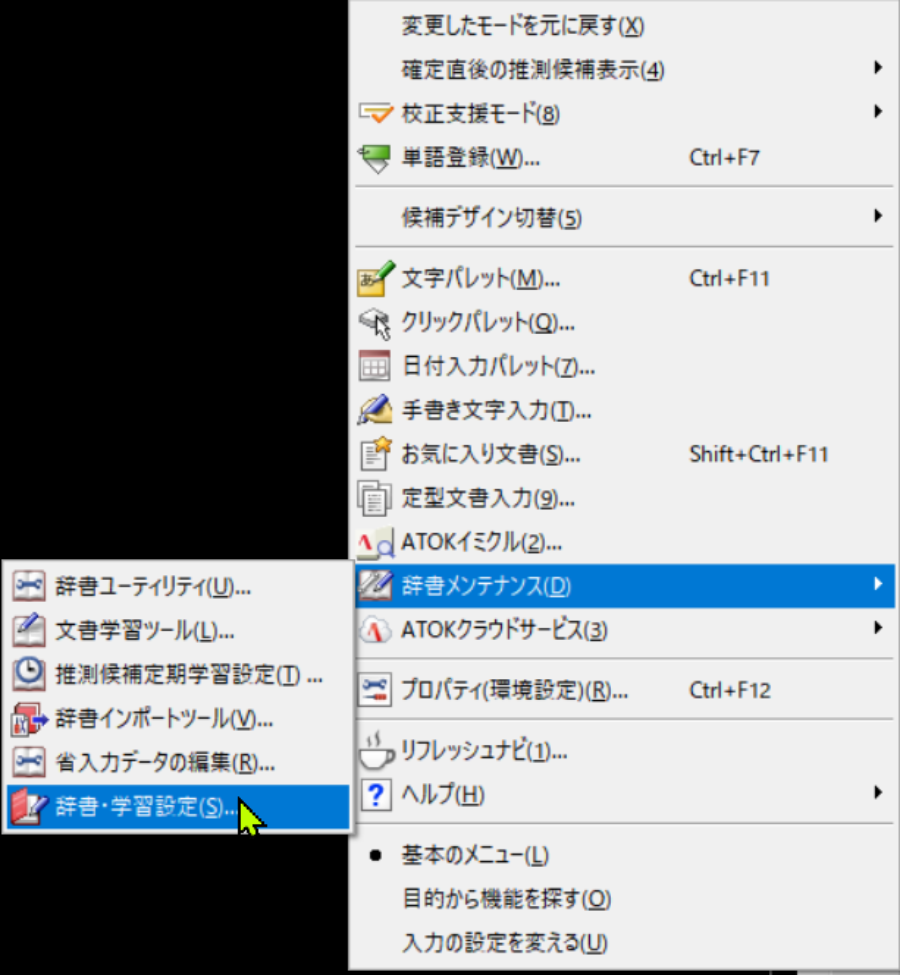The height and width of the screenshot is (975, 900).
Task: Expand the ATOKクラウドサービス(3) submenu arrow
Action: 878,628
